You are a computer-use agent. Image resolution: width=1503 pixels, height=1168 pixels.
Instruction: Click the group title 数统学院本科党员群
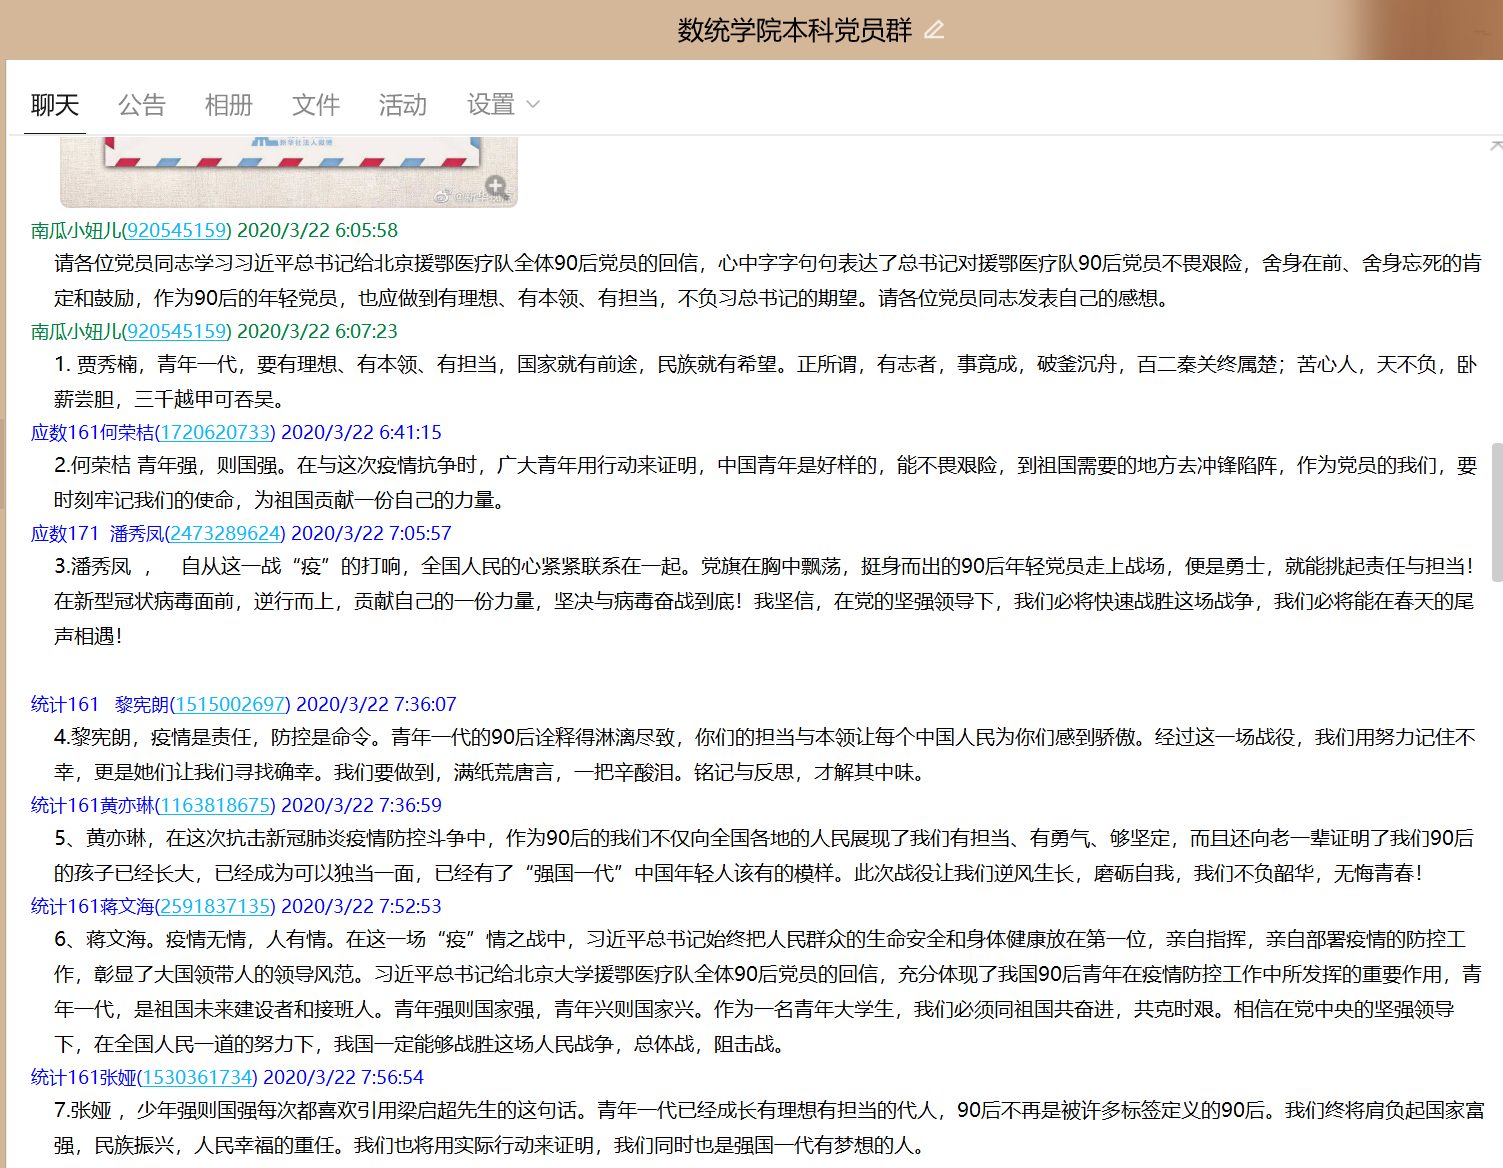point(794,30)
